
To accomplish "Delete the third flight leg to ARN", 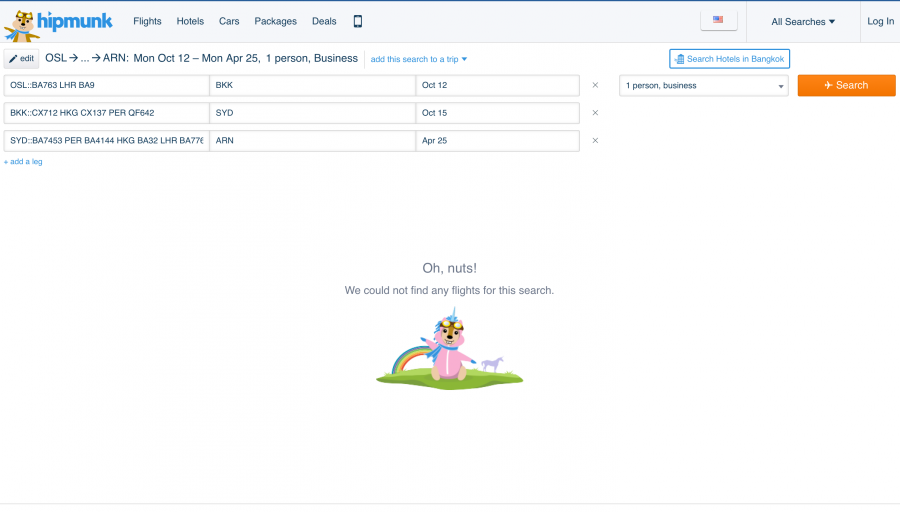I will point(595,141).
